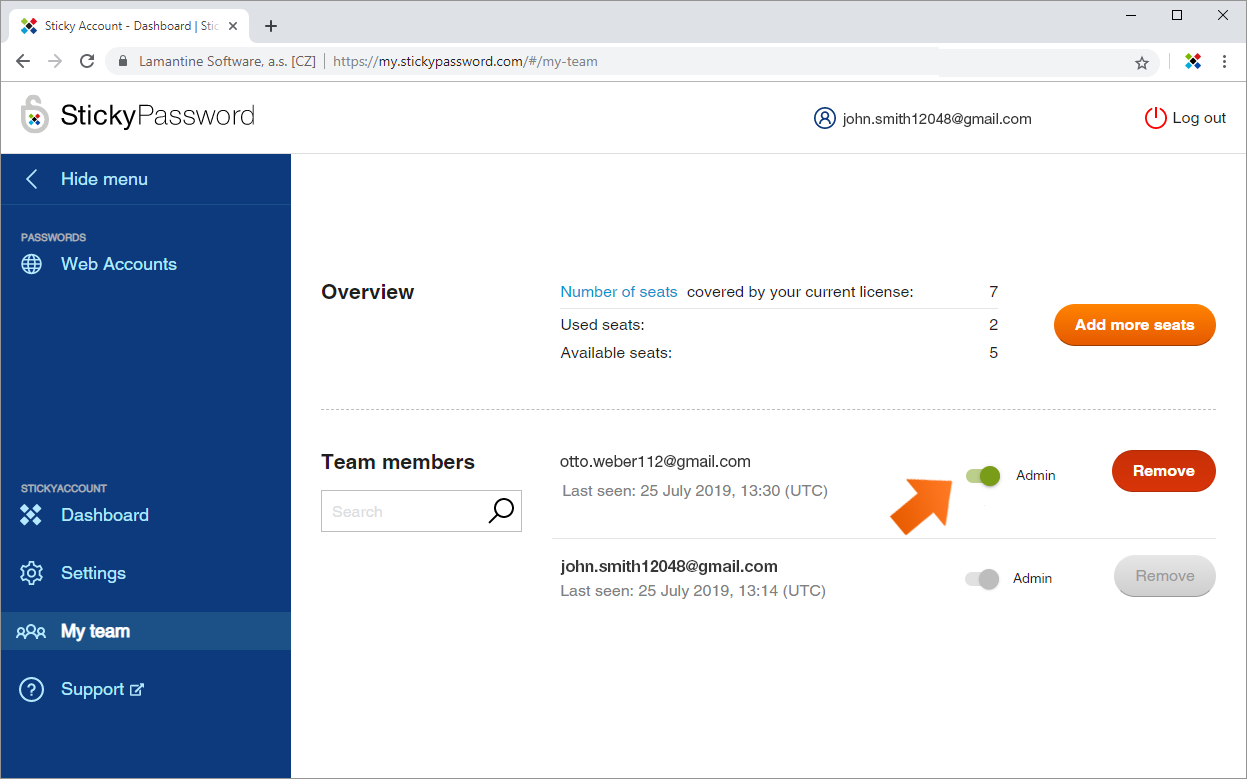This screenshot has height=779, width=1247.
Task: Select My team in the sidebar
Action: click(x=95, y=631)
